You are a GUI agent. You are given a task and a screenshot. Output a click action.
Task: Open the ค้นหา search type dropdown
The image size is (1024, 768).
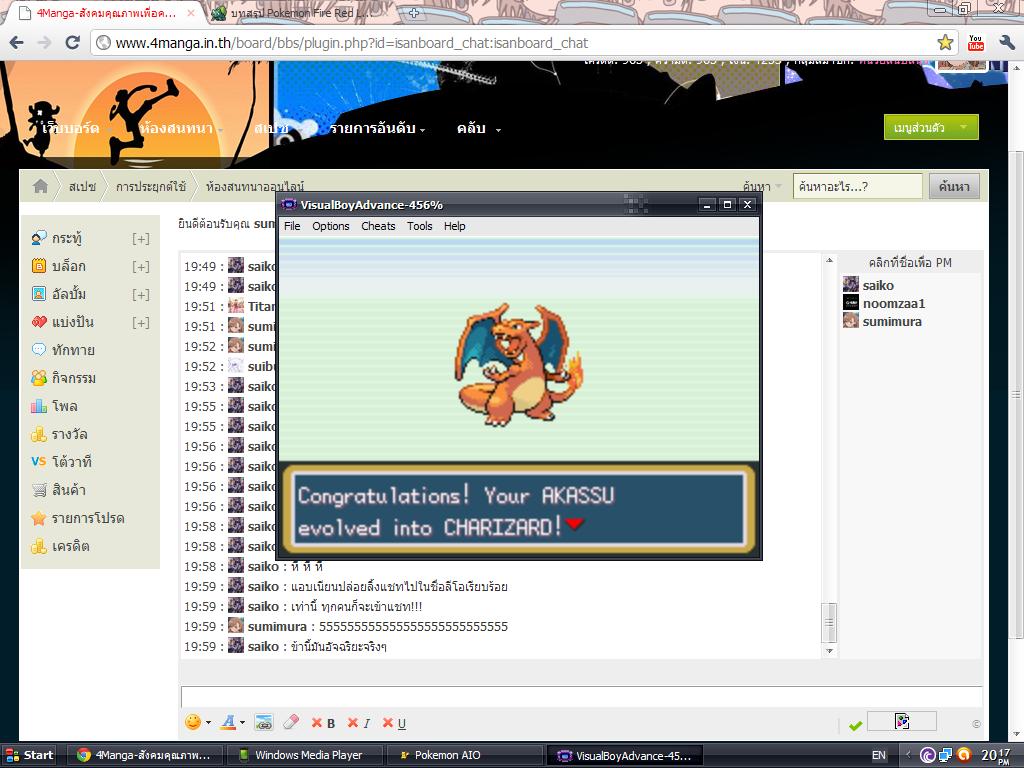(762, 187)
